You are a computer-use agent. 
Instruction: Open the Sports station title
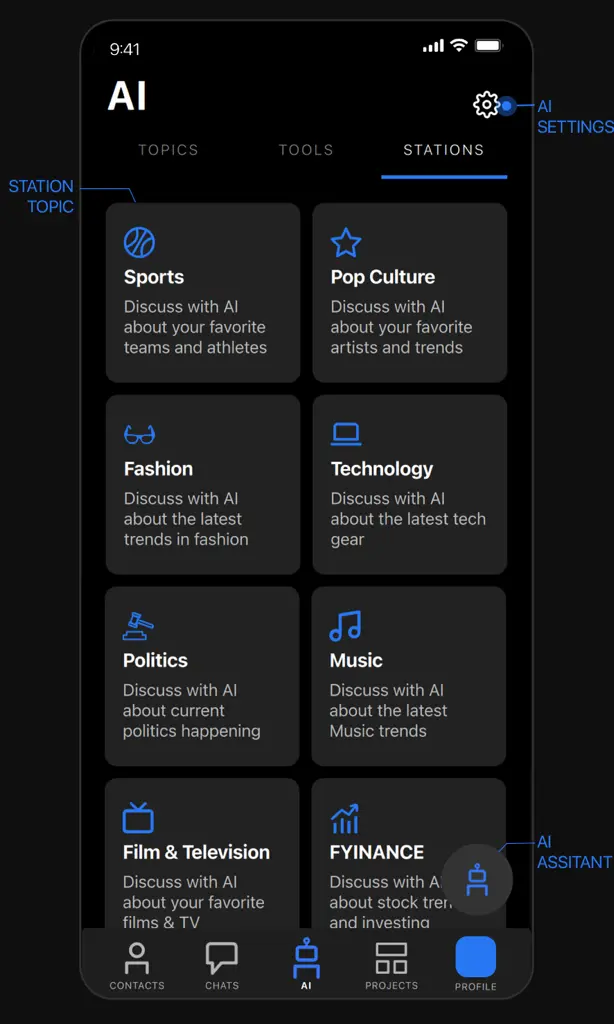coord(154,277)
